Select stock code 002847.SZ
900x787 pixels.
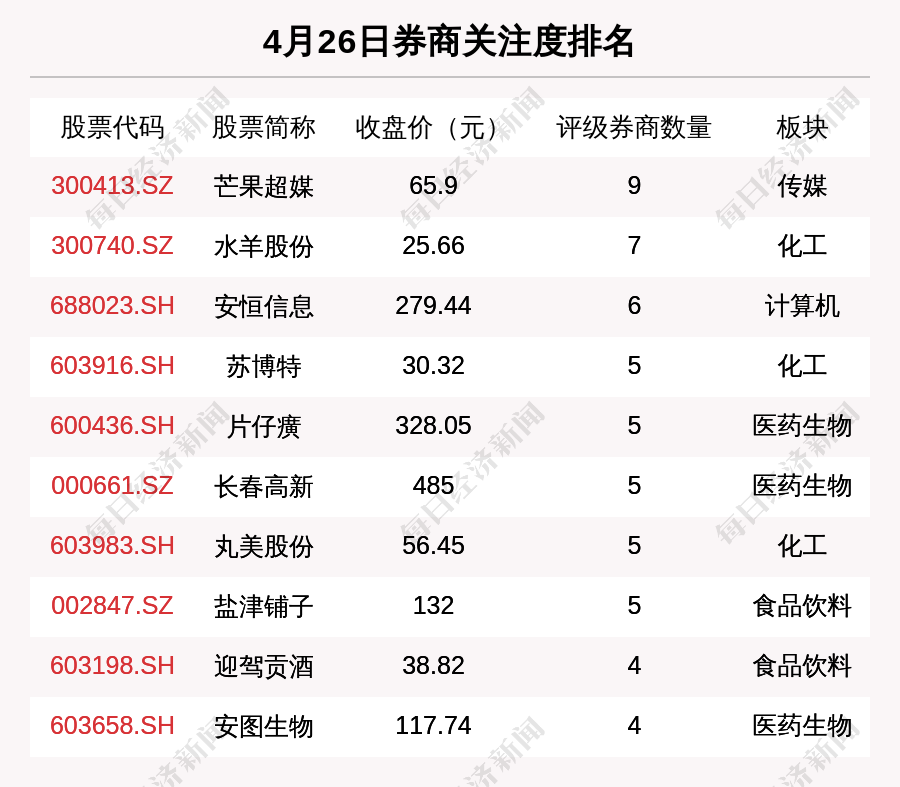[112, 606]
